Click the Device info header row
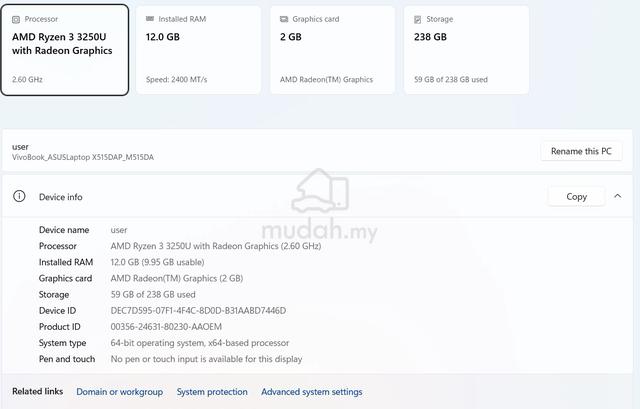Screen dimensions: 640x409 tap(317, 196)
